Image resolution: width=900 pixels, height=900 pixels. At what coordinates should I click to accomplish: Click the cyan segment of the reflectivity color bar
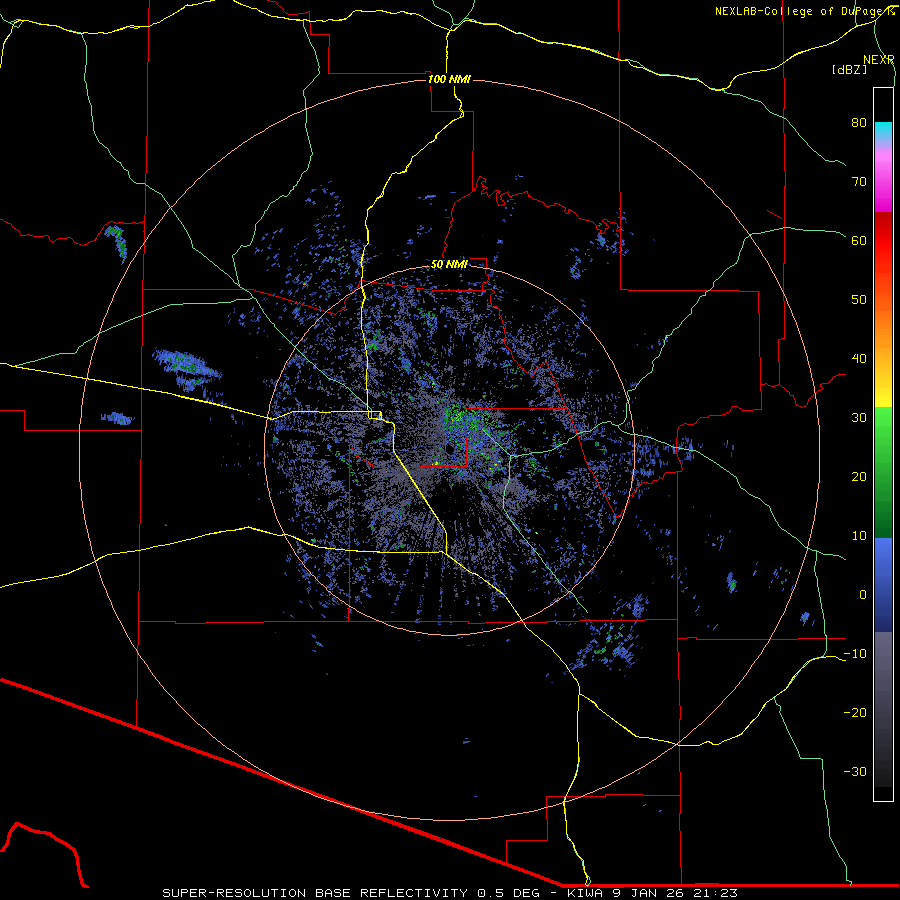(x=883, y=131)
